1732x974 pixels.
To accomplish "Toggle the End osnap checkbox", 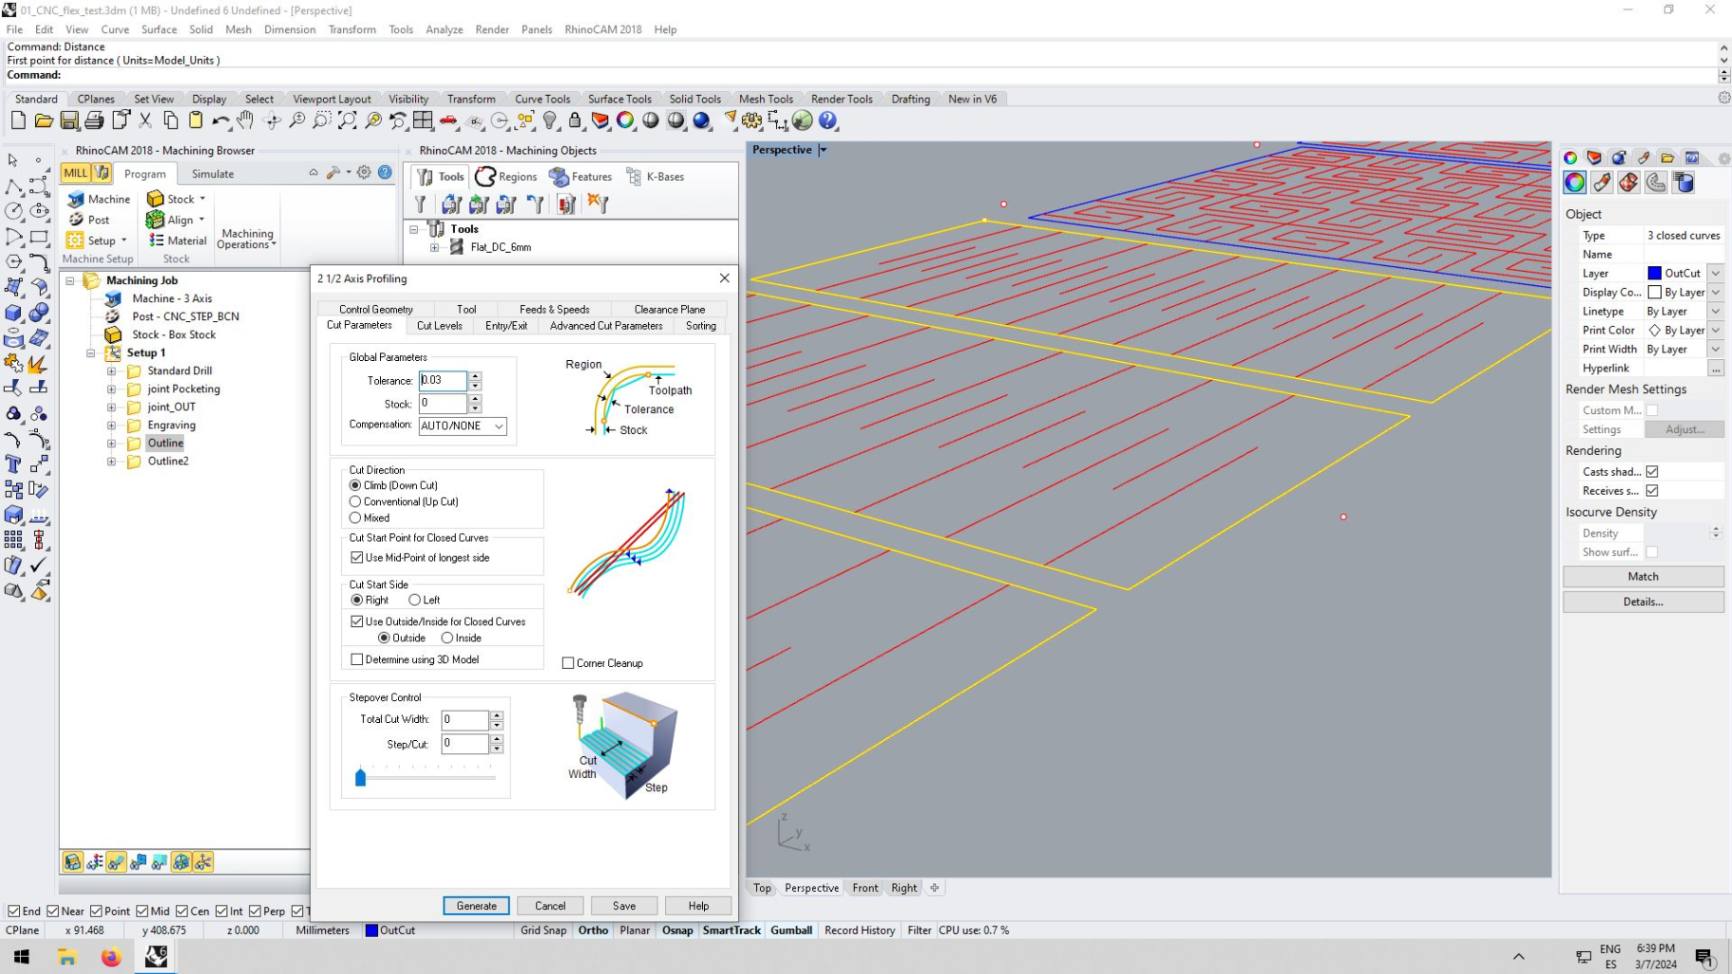I will pos(14,911).
